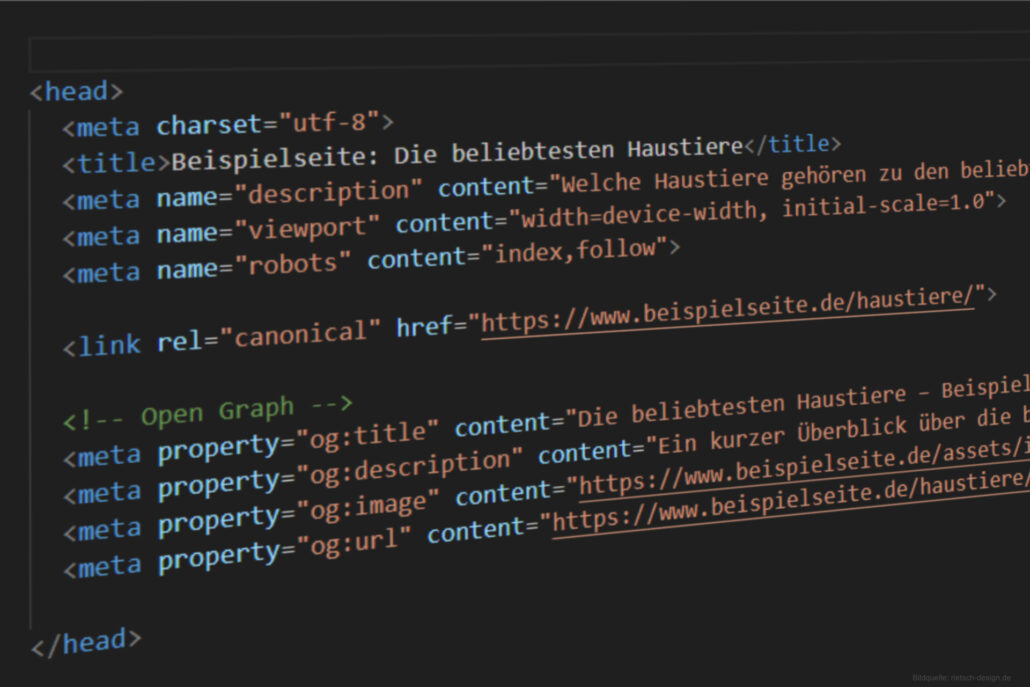The height and width of the screenshot is (687, 1030).
Task: Click the meta description content attribute
Action: tap(490, 186)
